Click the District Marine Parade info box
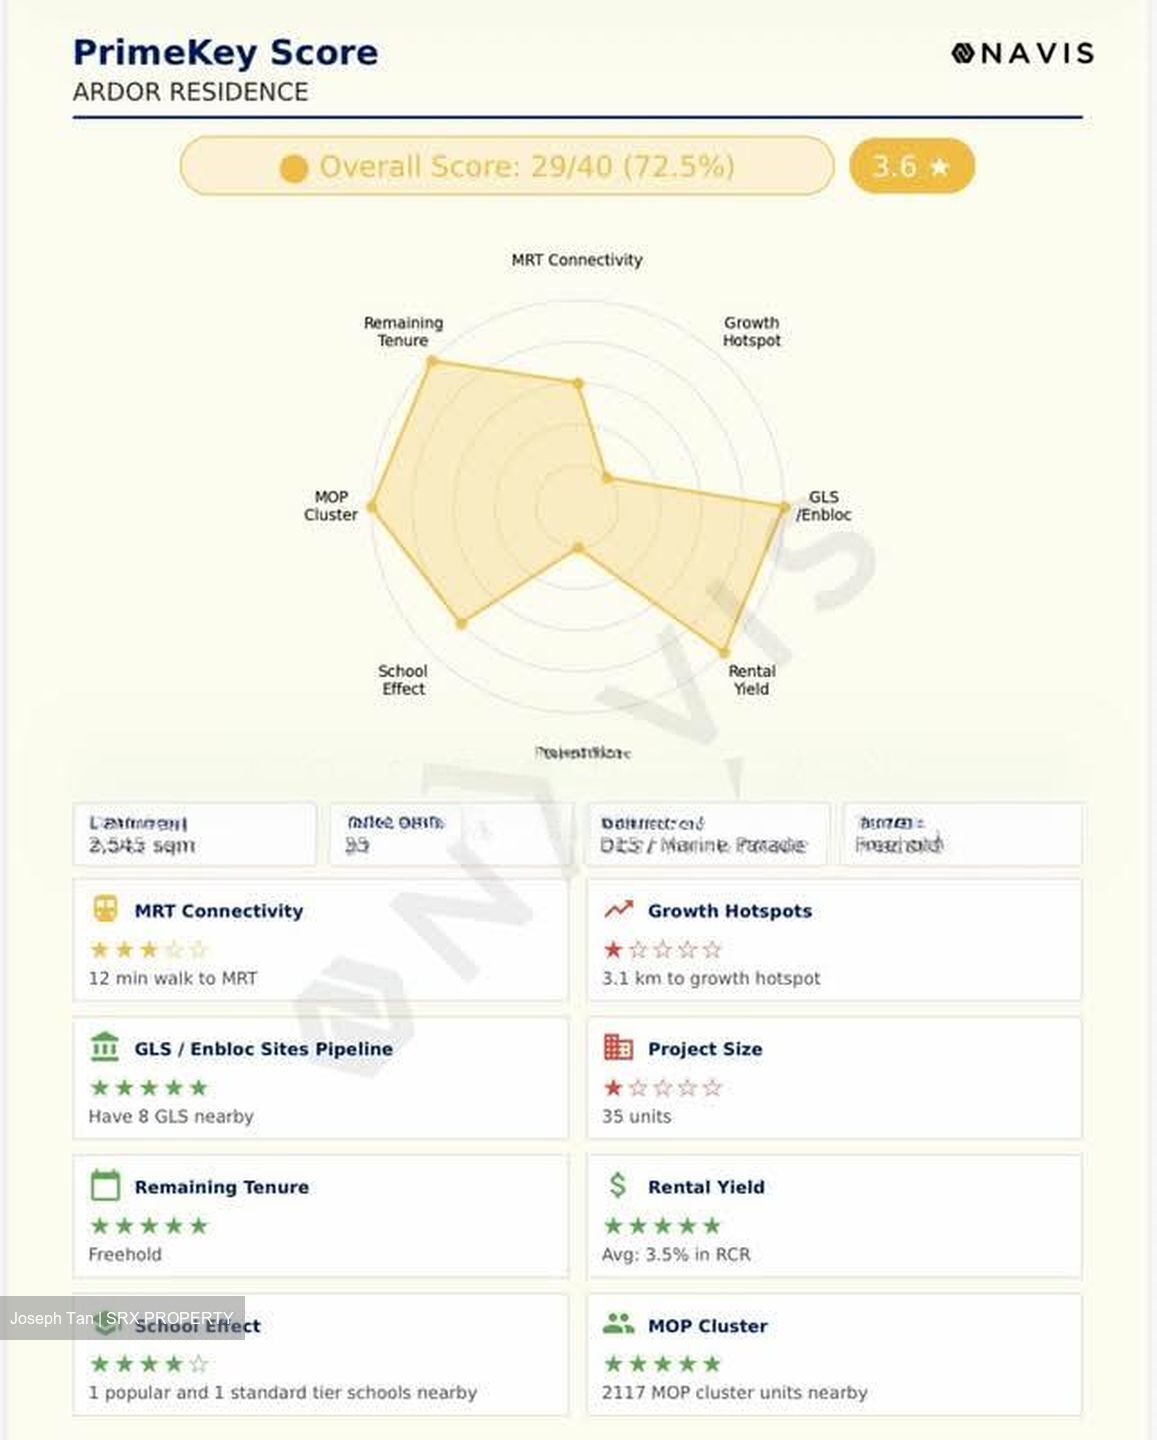 707,834
